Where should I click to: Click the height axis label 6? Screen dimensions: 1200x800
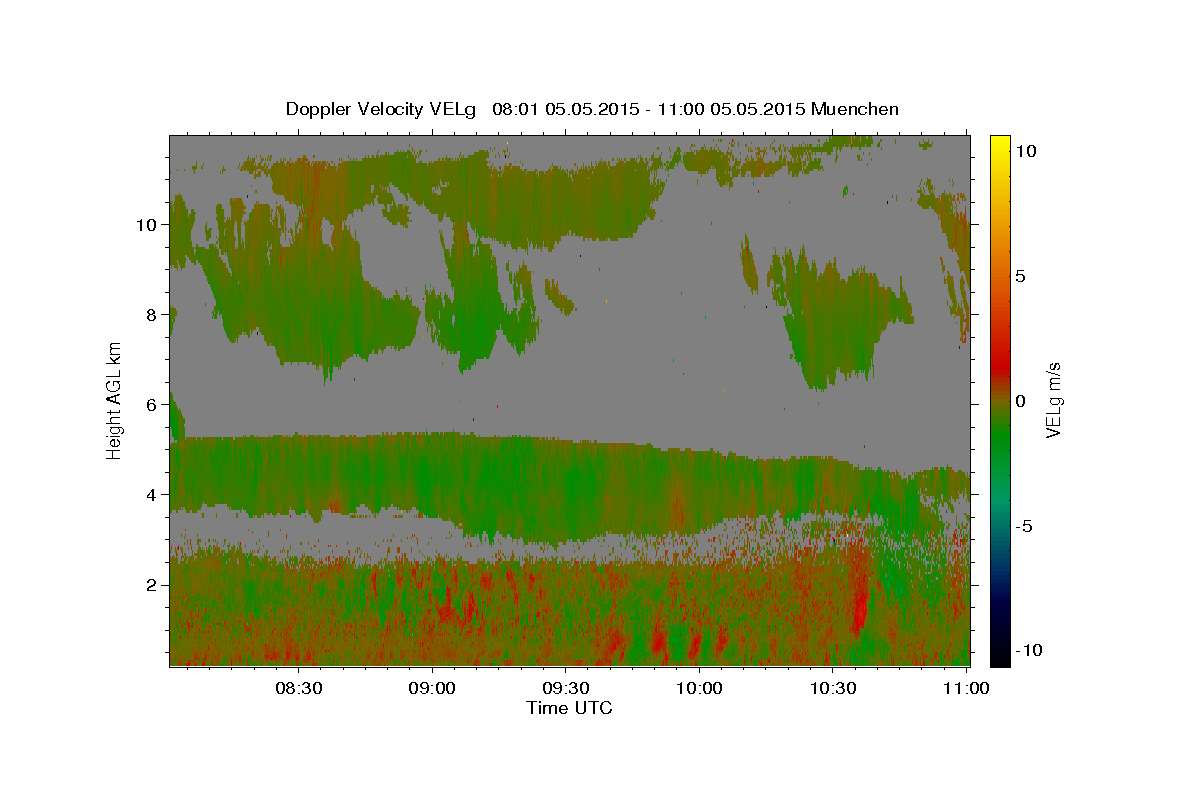point(153,405)
